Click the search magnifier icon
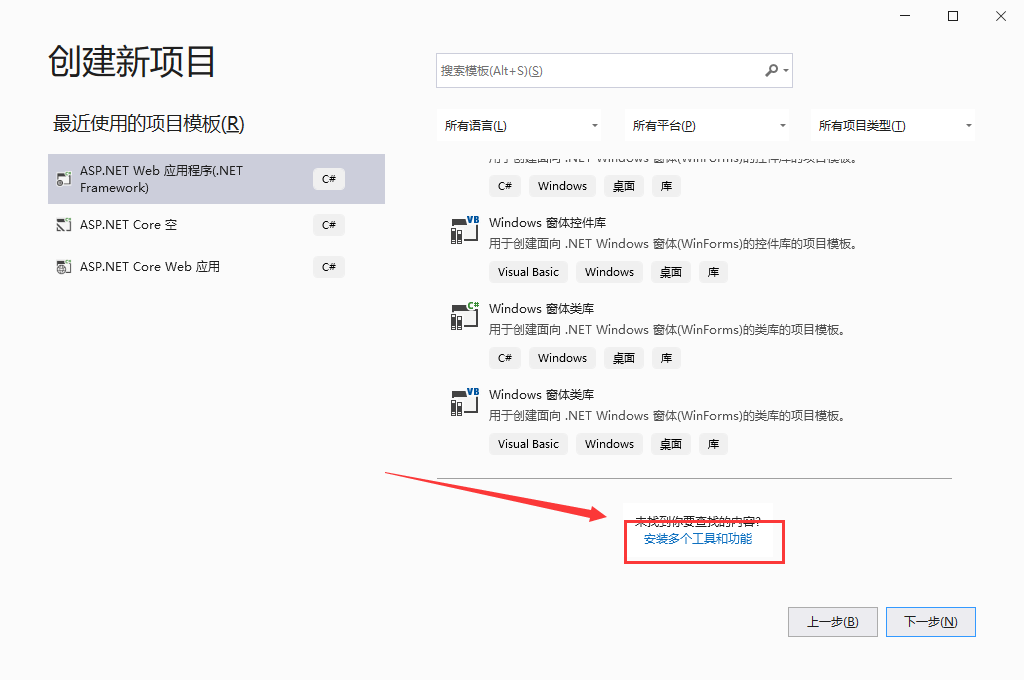1024x680 pixels. pyautogui.click(x=771, y=70)
